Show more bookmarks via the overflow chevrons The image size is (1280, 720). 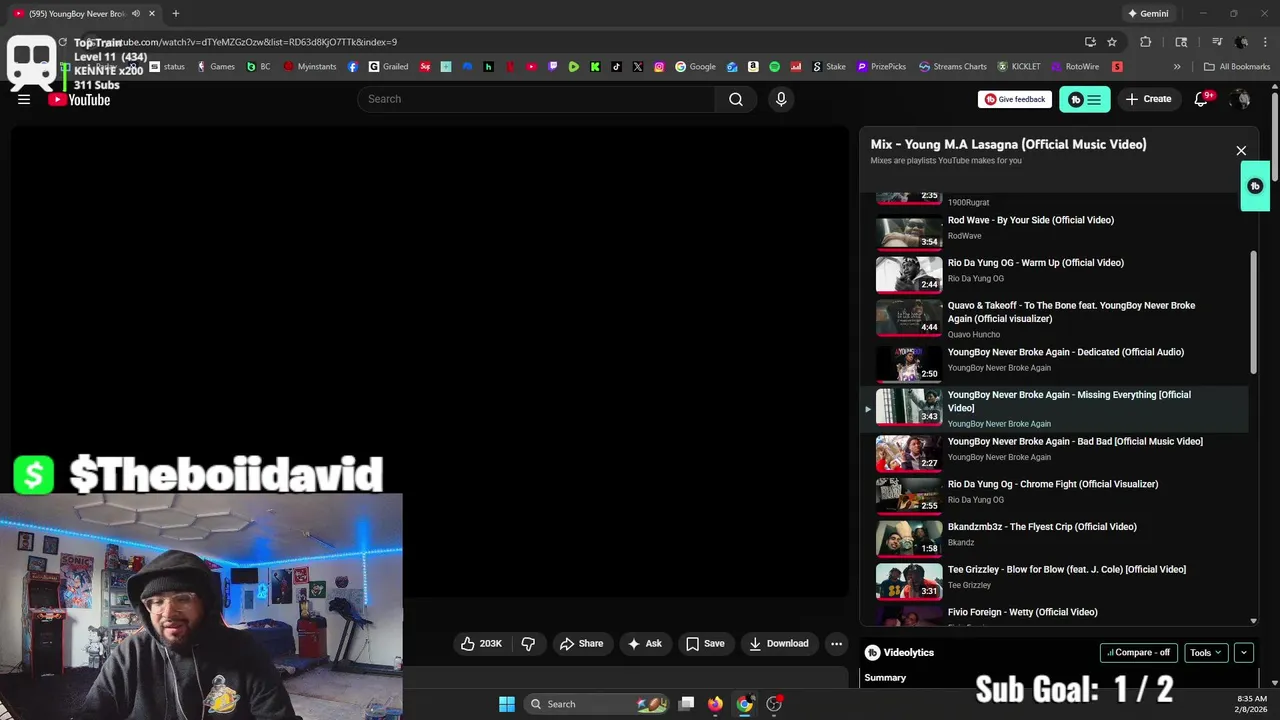(1176, 67)
